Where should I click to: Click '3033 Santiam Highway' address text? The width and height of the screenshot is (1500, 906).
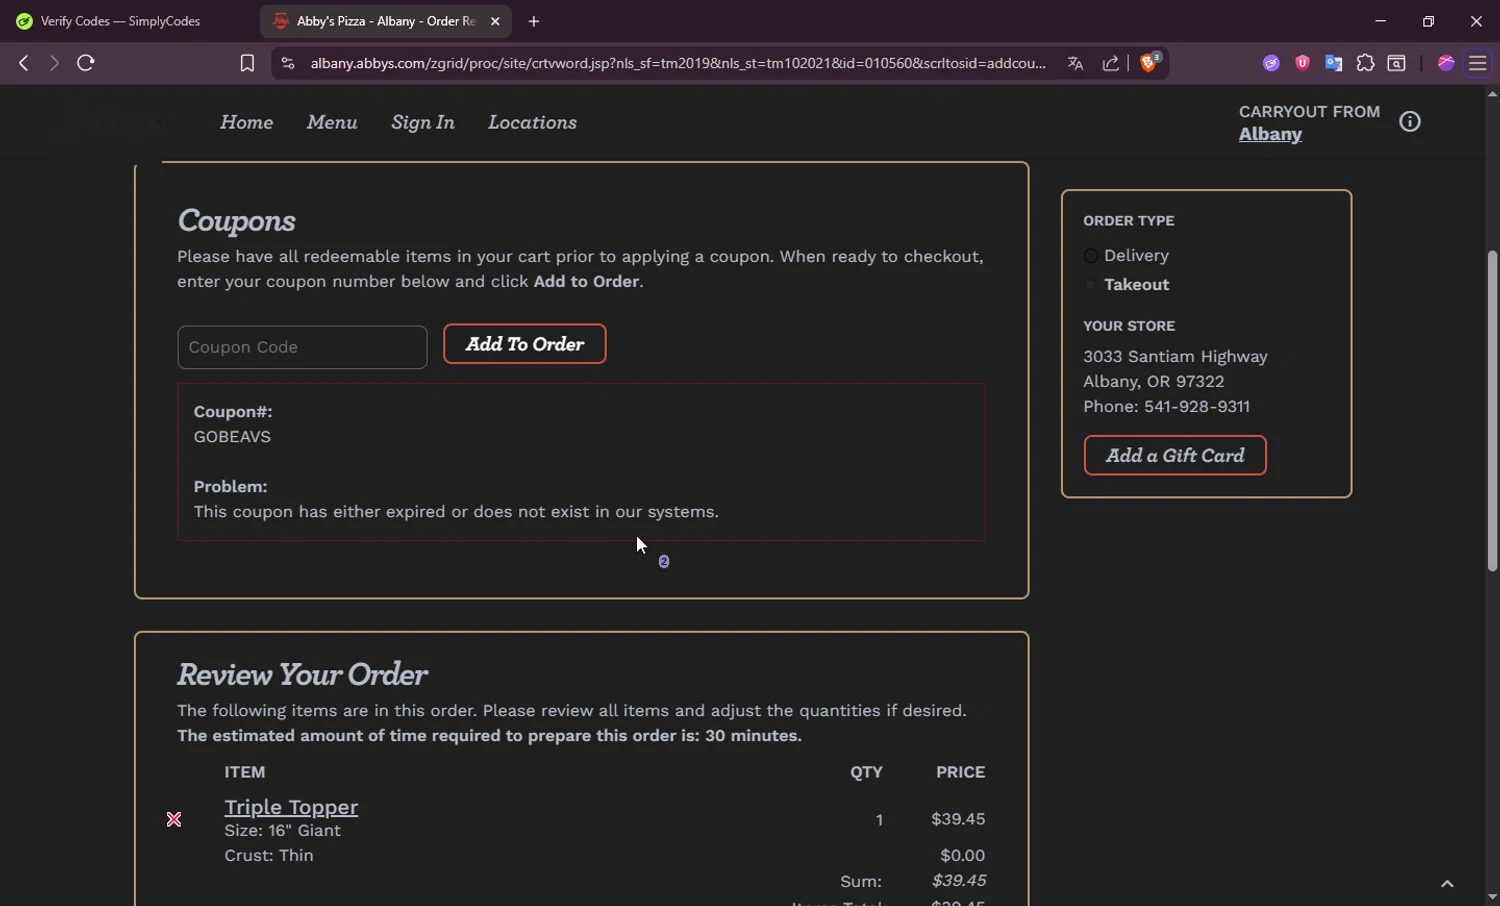[1175, 356]
